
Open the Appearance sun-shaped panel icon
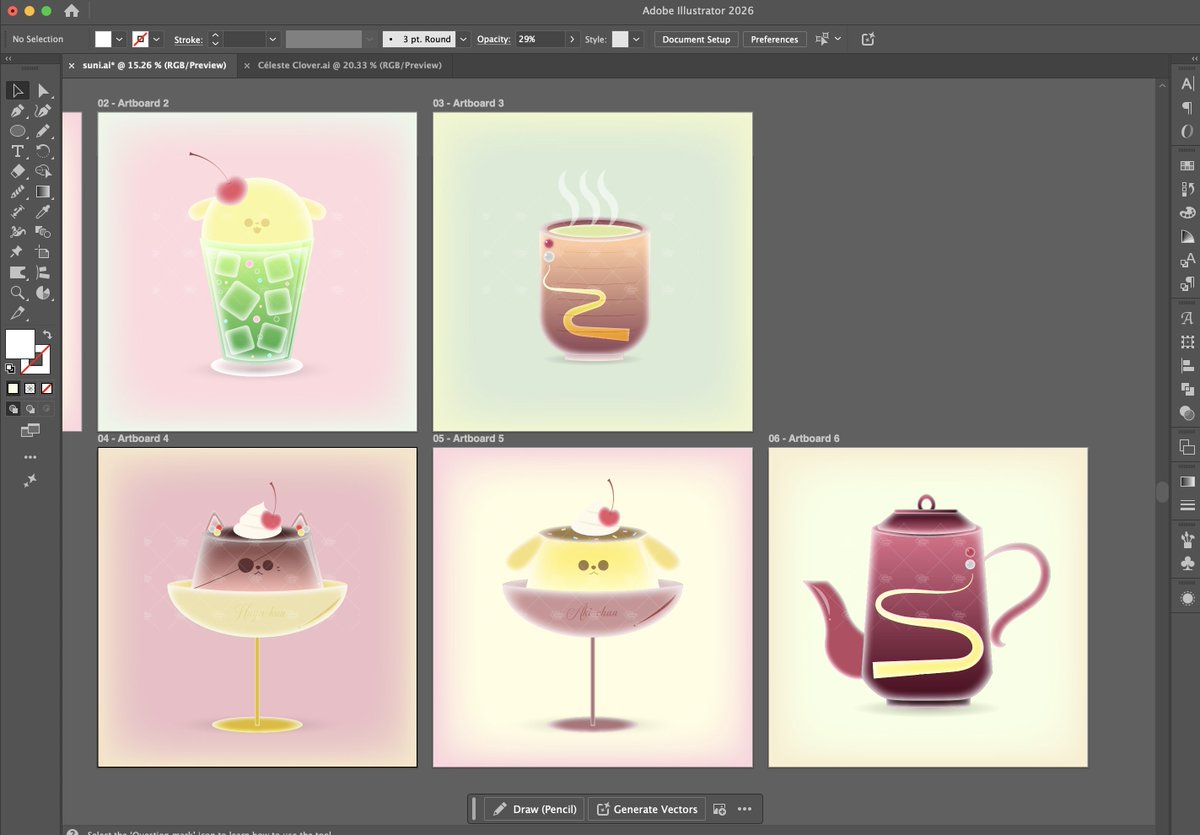point(1187,598)
